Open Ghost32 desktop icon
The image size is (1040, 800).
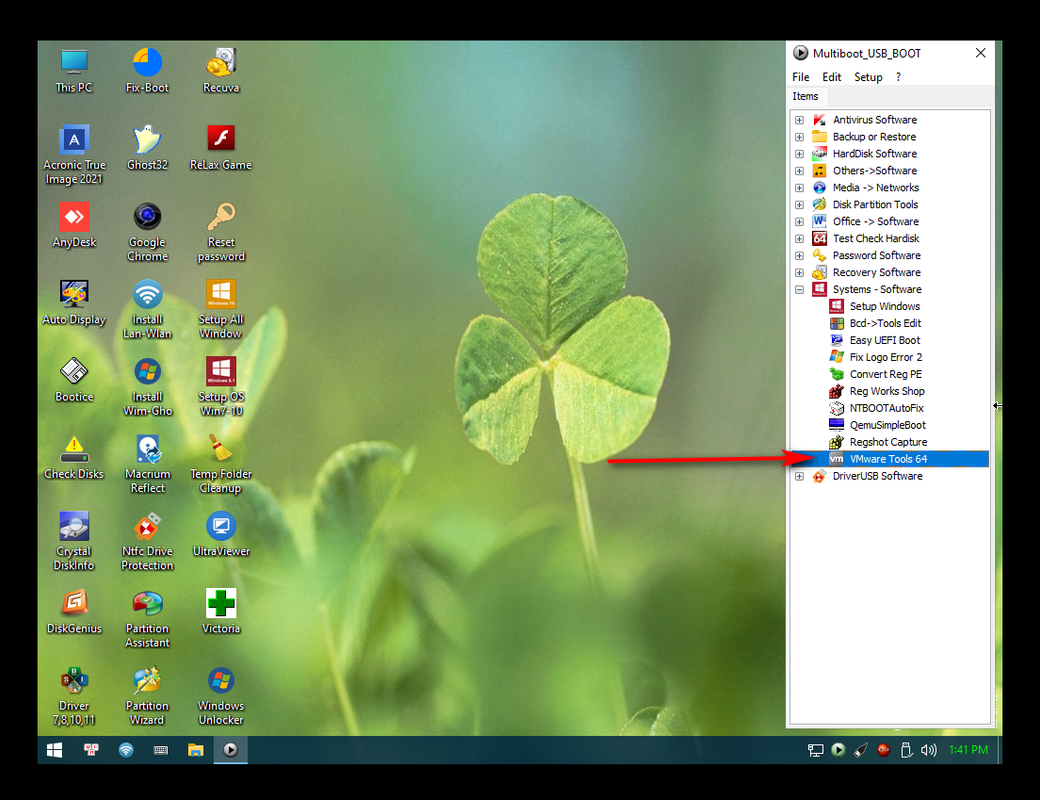click(x=147, y=147)
